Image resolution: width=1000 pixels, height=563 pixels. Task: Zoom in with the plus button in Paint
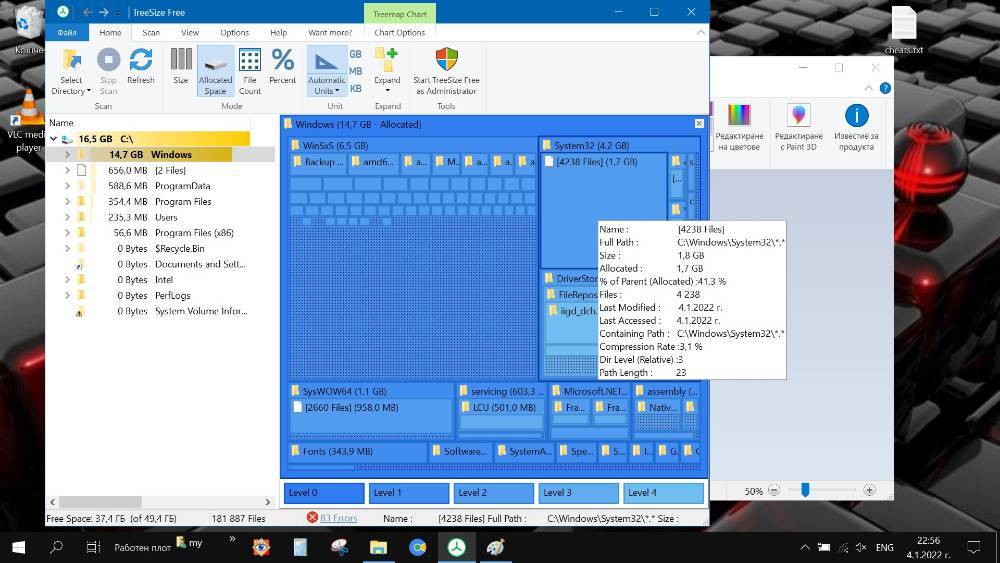(x=869, y=490)
